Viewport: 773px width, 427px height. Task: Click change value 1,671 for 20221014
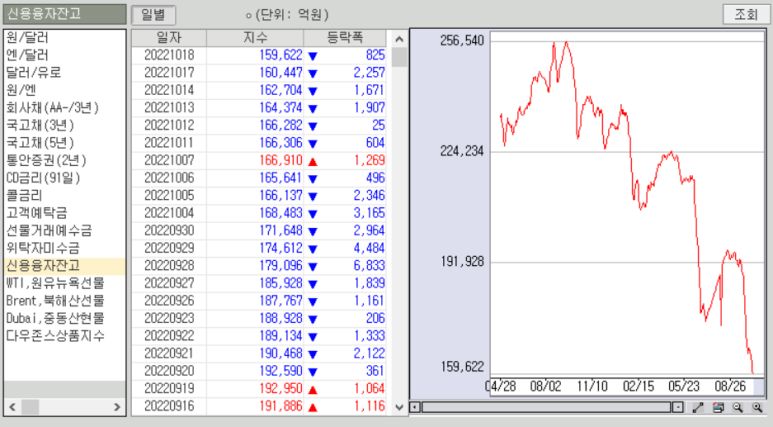[369, 90]
